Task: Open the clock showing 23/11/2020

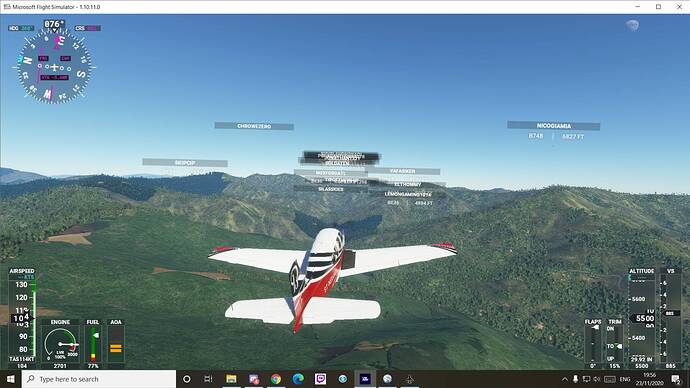Action: point(650,379)
